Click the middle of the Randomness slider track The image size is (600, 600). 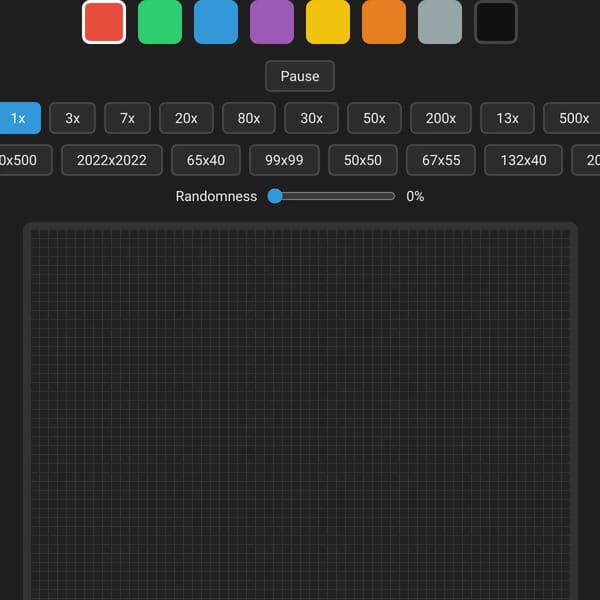331,196
